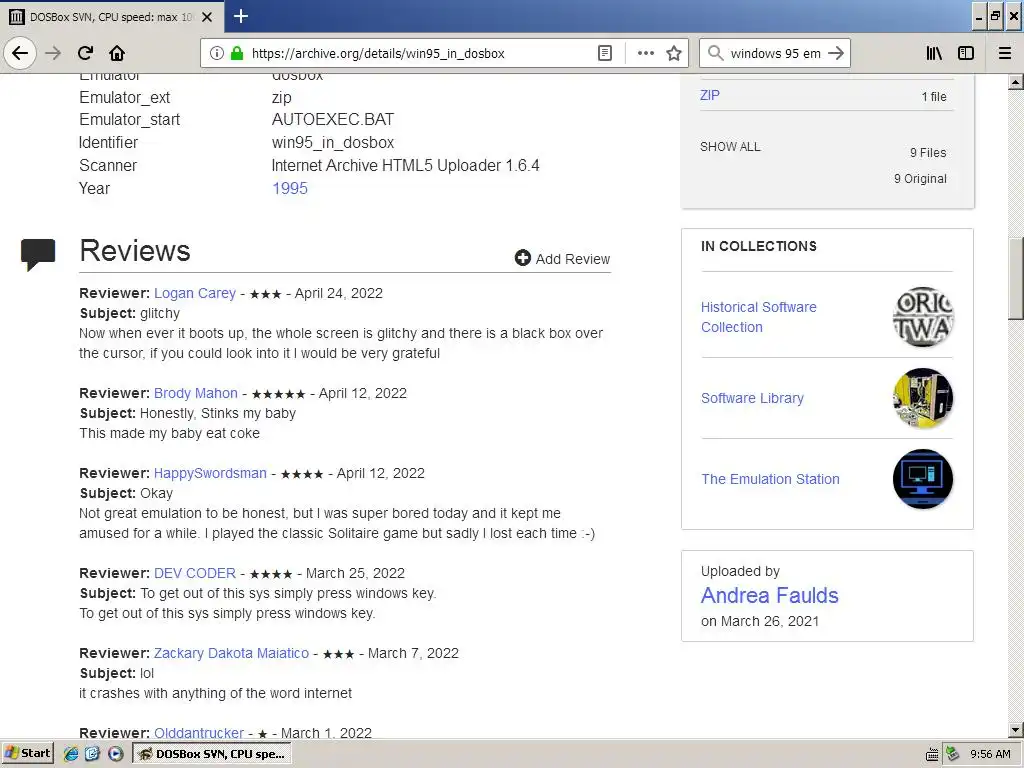Viewport: 1024px width, 768px height.
Task: Click The Emulation Station monitor thumbnail
Action: coord(923,479)
